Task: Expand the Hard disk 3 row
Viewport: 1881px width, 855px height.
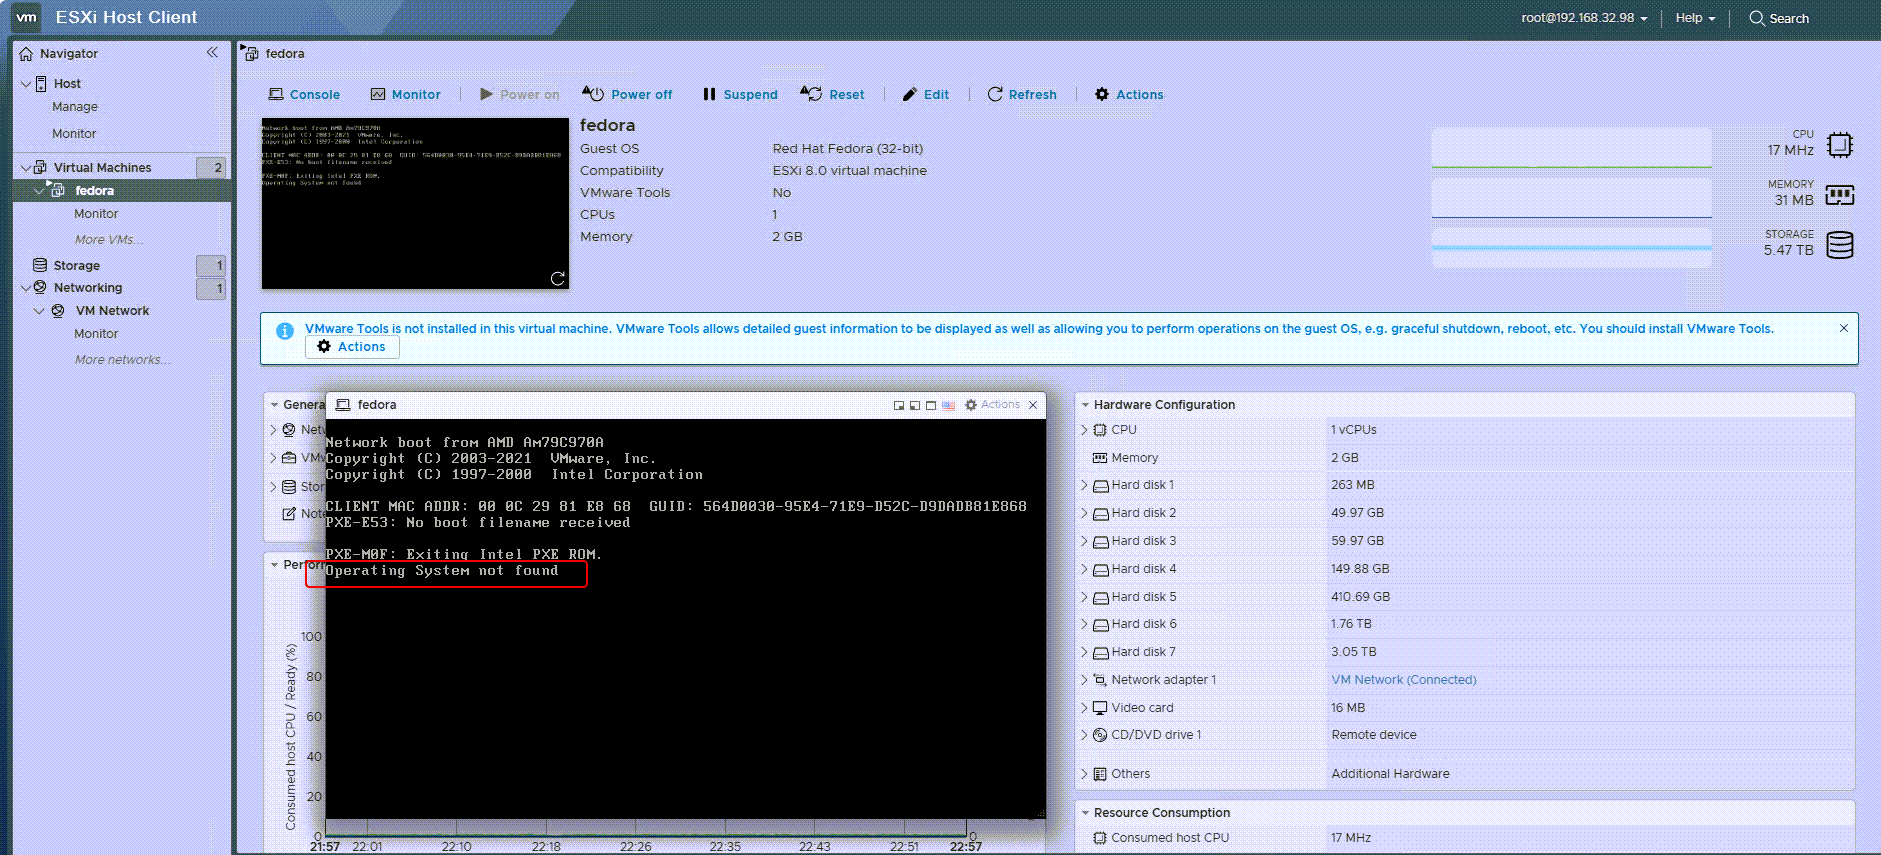Action: [1084, 541]
